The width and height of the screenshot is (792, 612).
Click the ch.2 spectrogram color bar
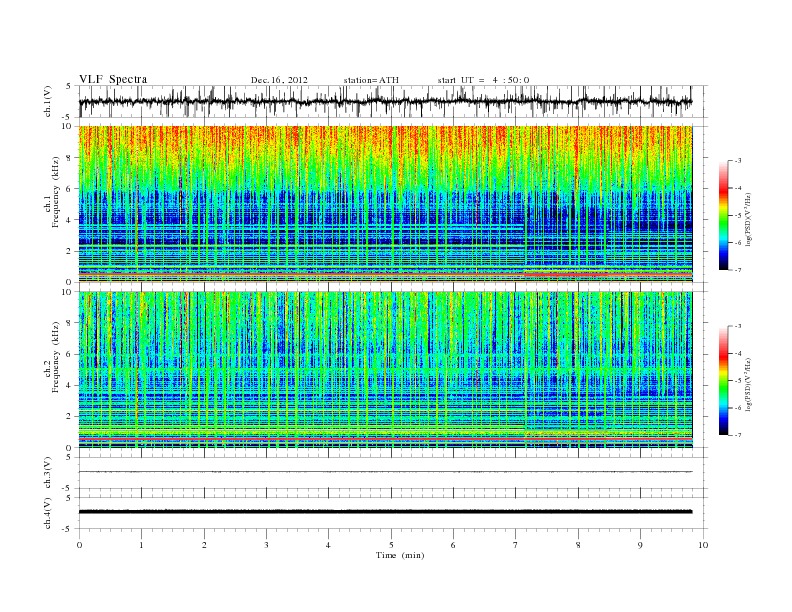pos(723,380)
